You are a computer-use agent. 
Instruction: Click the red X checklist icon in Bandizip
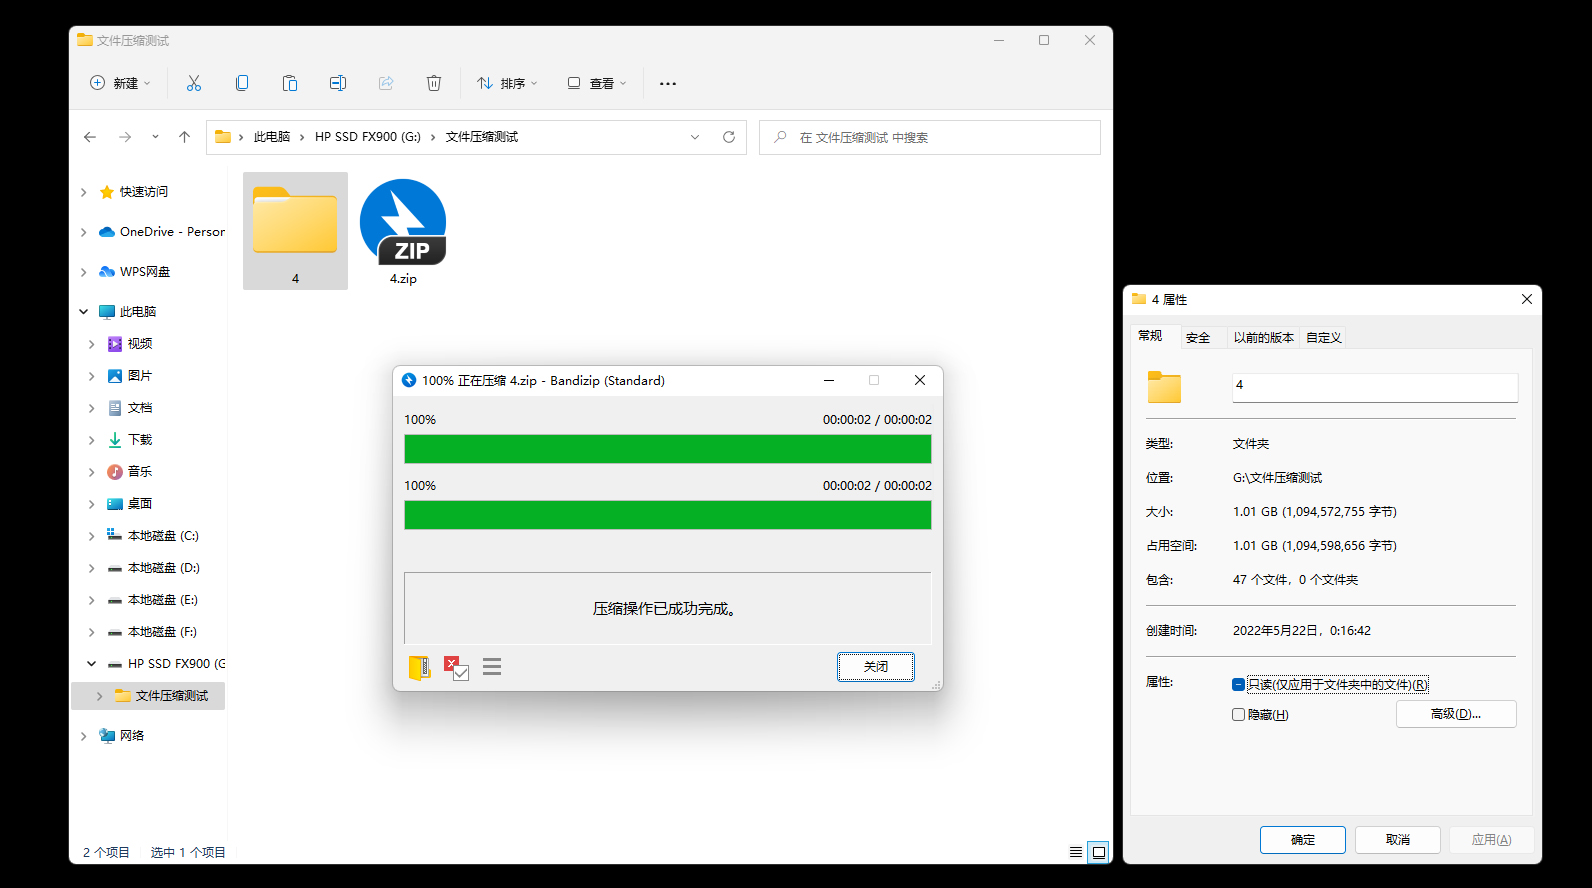click(x=456, y=668)
